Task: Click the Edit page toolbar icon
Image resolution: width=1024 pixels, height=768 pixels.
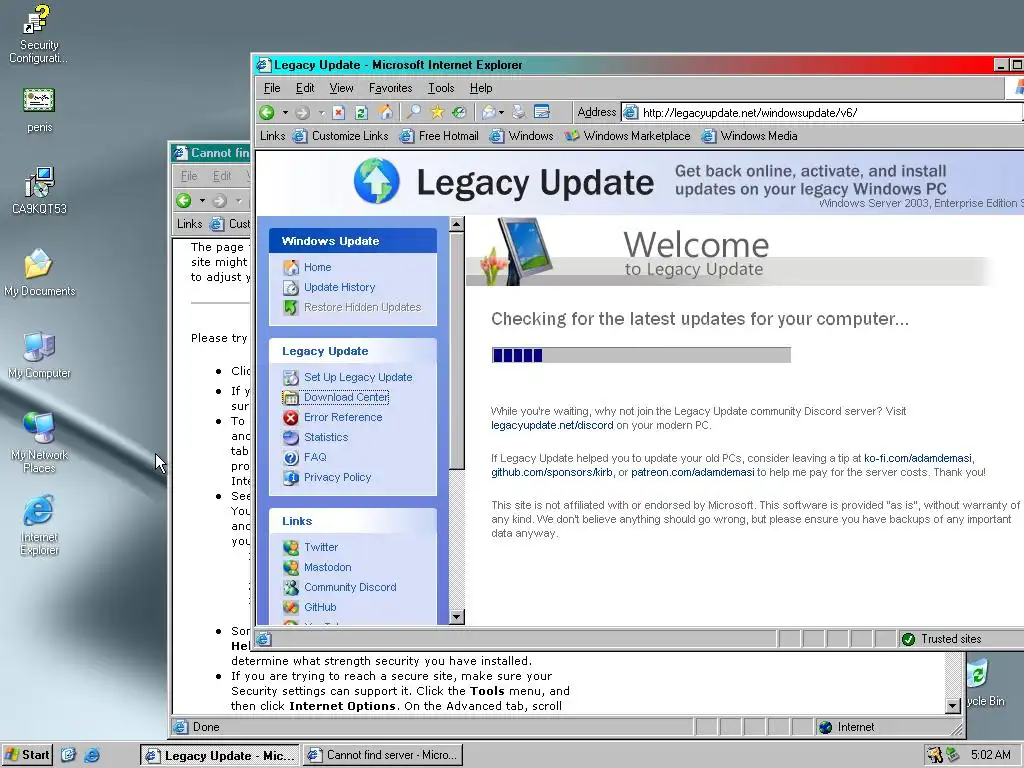Action: click(x=541, y=112)
